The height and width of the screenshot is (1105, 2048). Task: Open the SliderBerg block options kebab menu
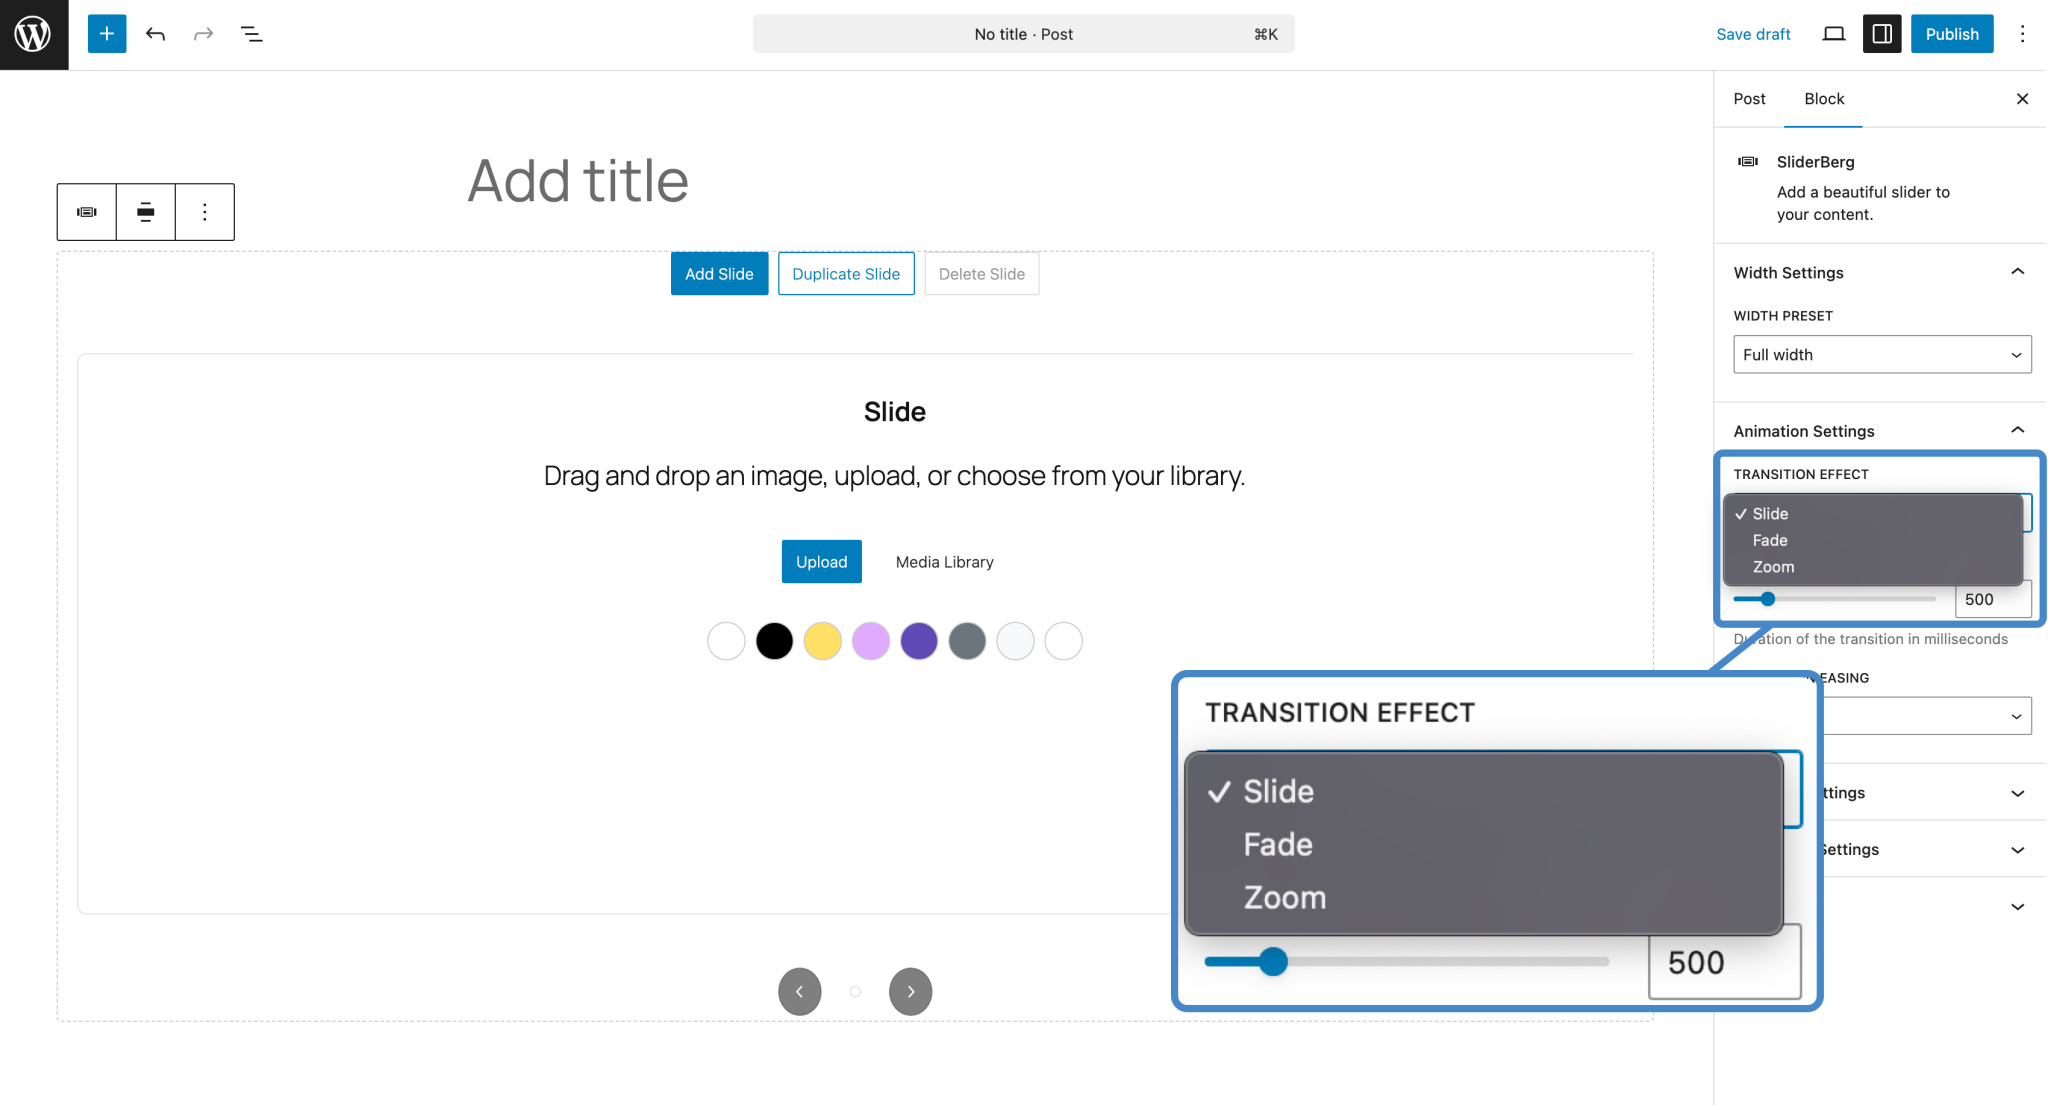click(x=204, y=212)
